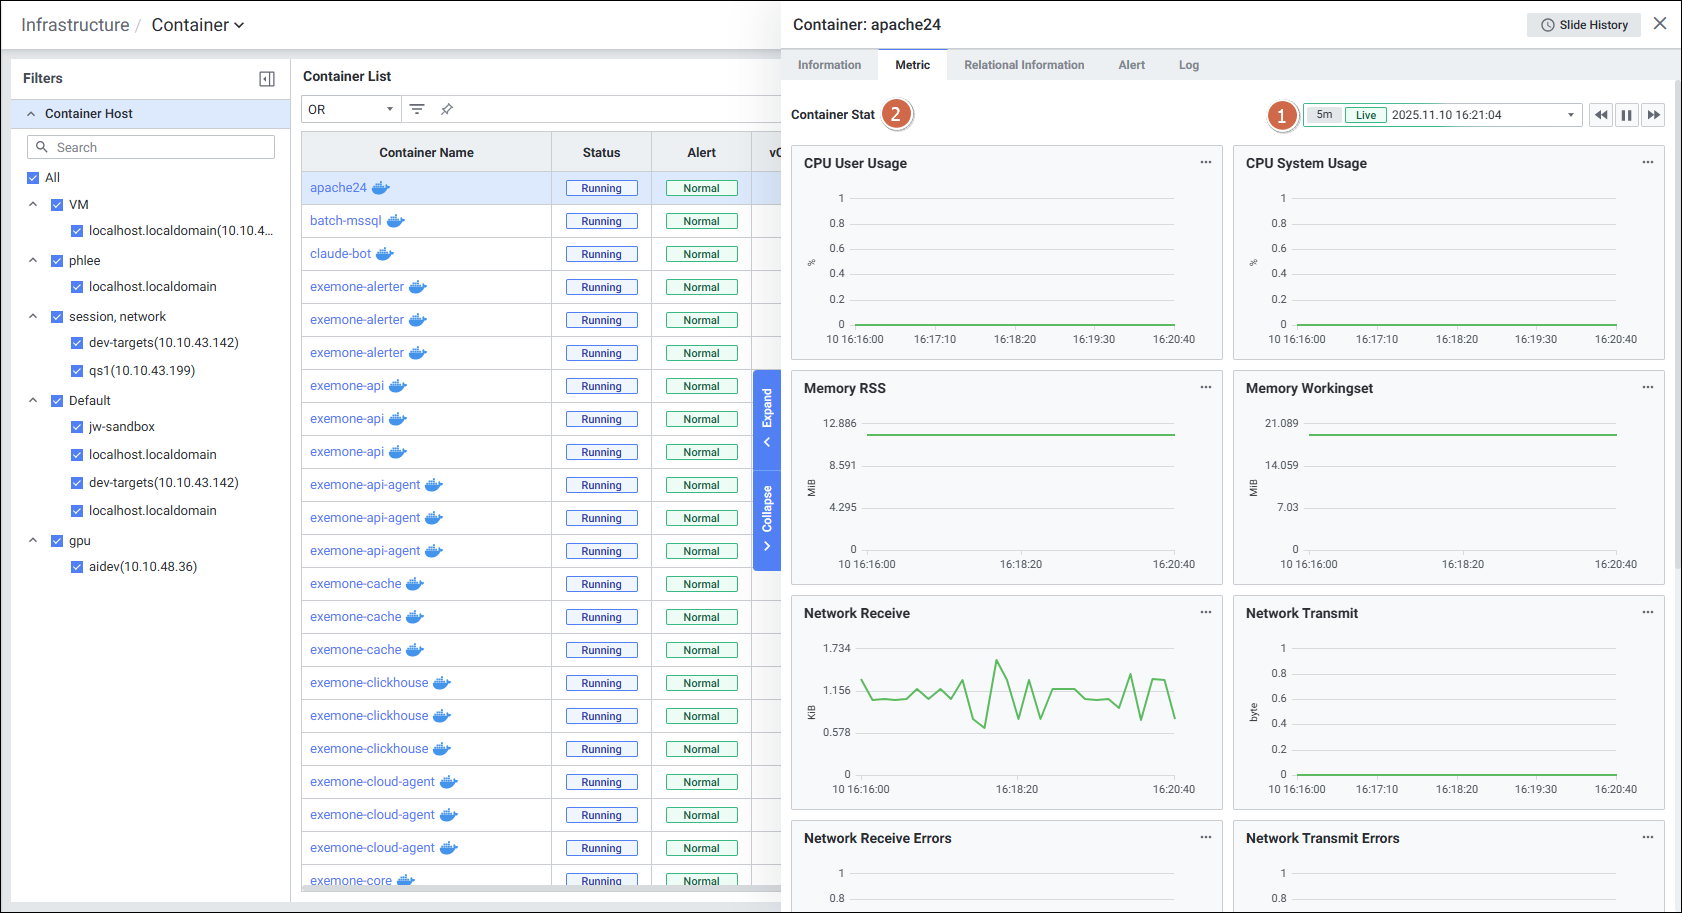The width and height of the screenshot is (1682, 913).
Task: Uncheck the jw-sandbox host checkbox
Action: pyautogui.click(x=77, y=427)
